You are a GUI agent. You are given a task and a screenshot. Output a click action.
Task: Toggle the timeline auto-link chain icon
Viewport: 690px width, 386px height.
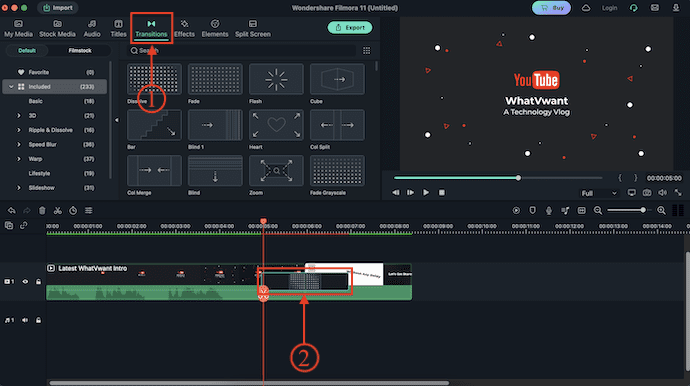[x=24, y=226]
